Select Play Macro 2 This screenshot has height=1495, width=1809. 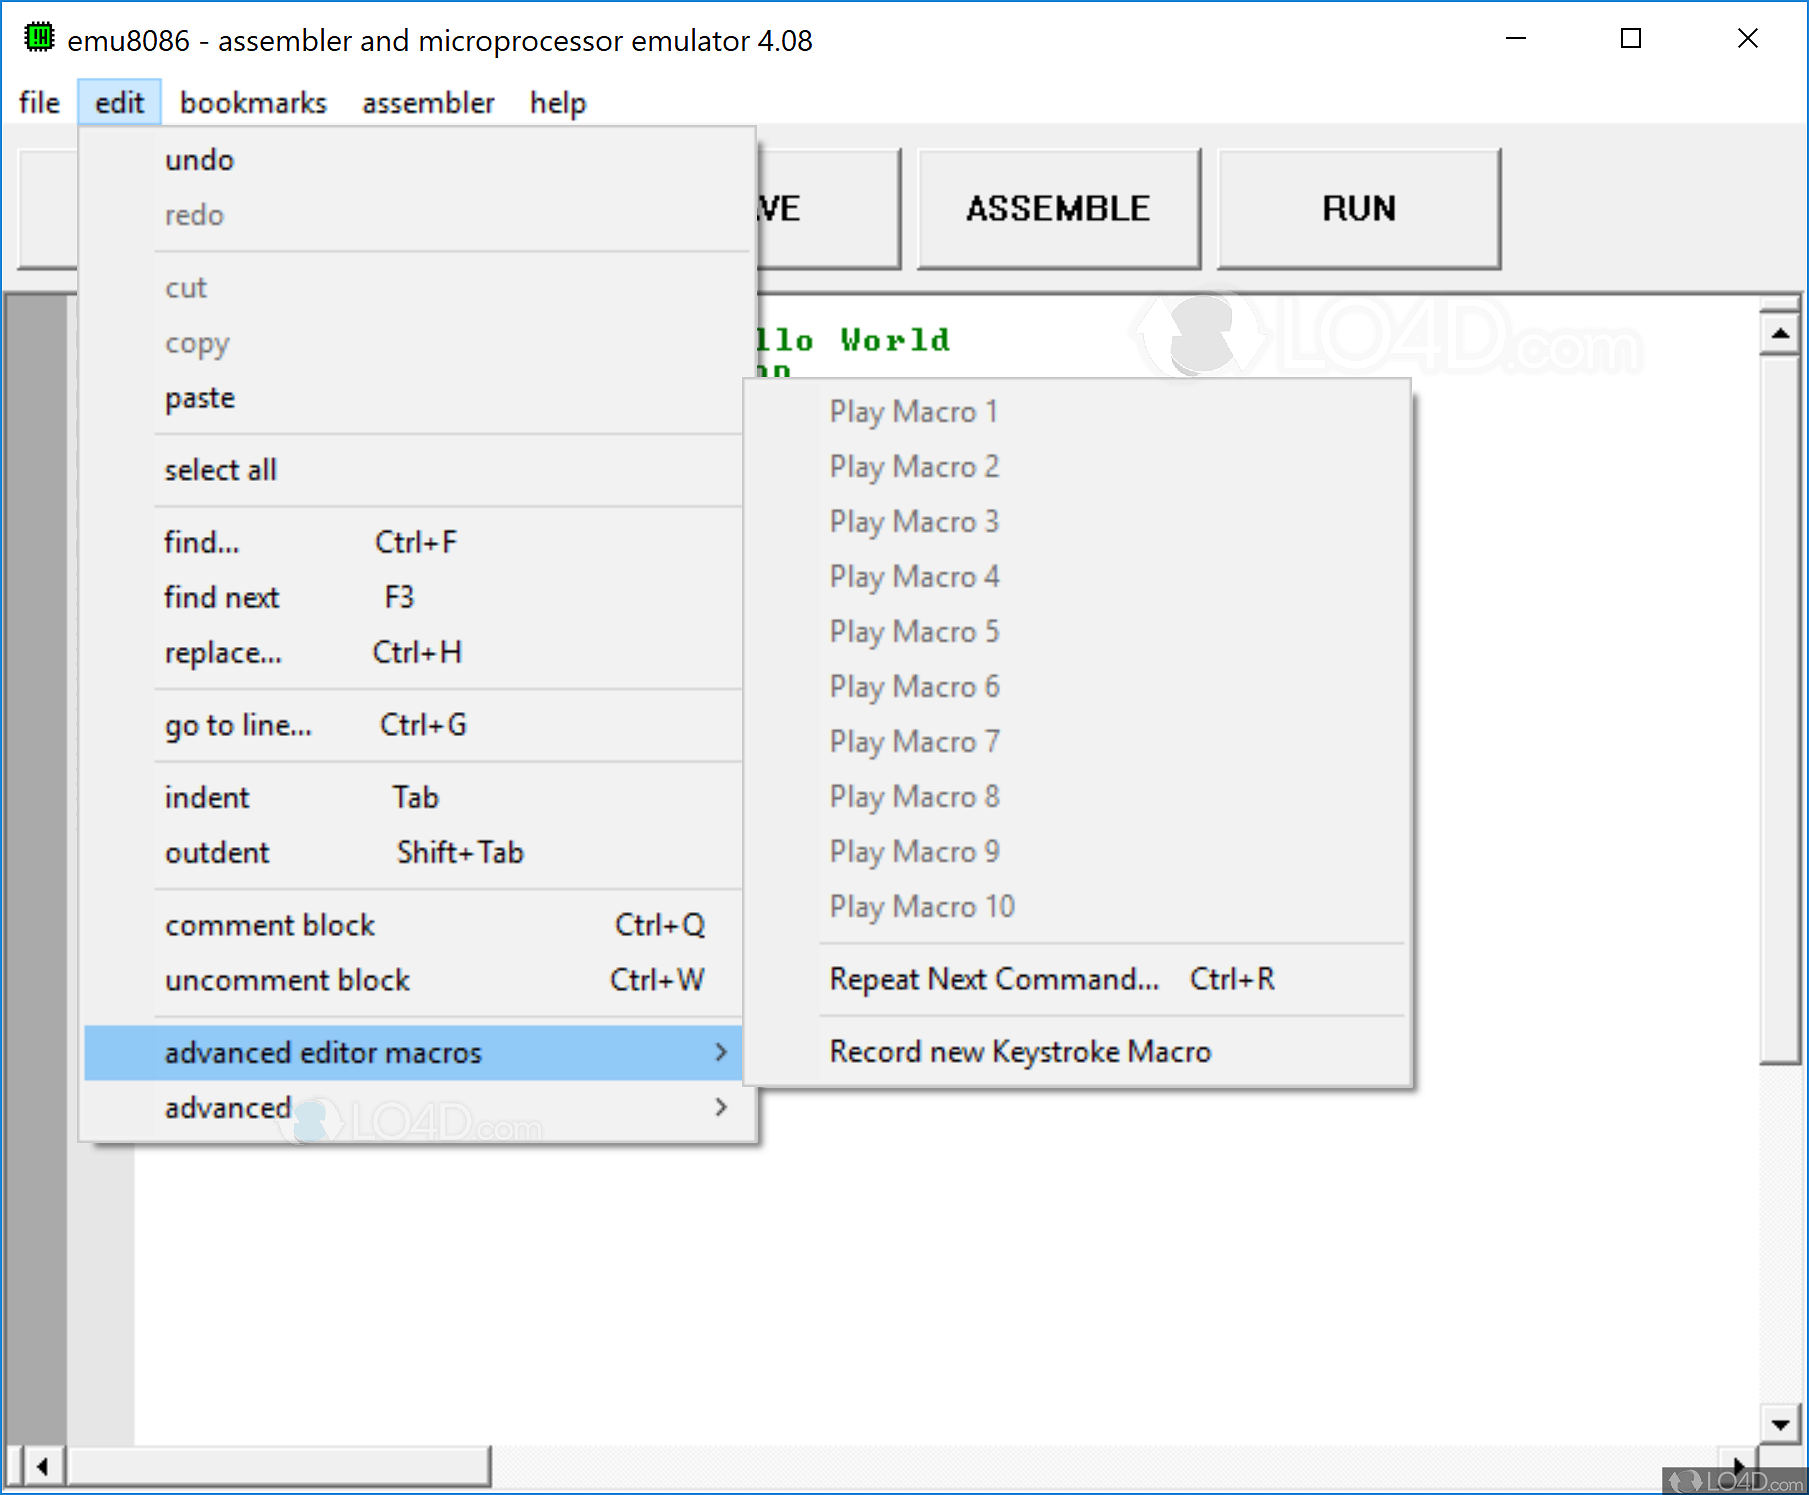click(x=1078, y=467)
